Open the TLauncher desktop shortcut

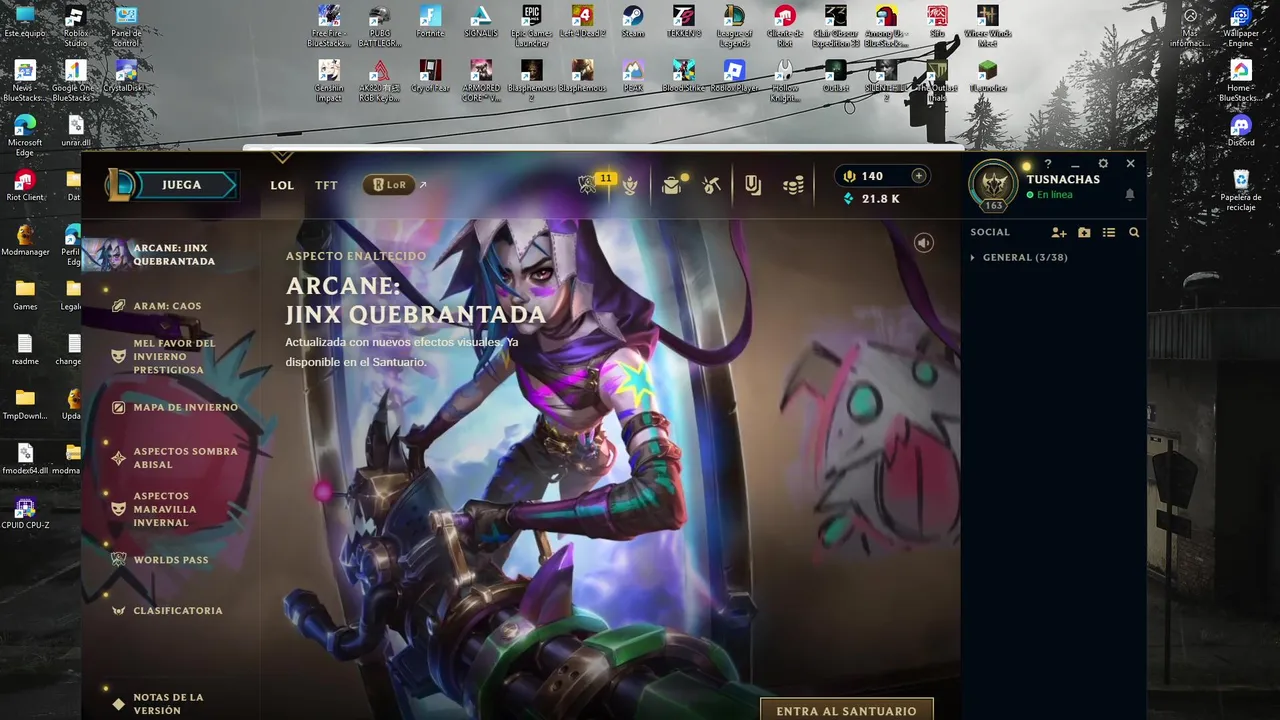click(x=987, y=77)
